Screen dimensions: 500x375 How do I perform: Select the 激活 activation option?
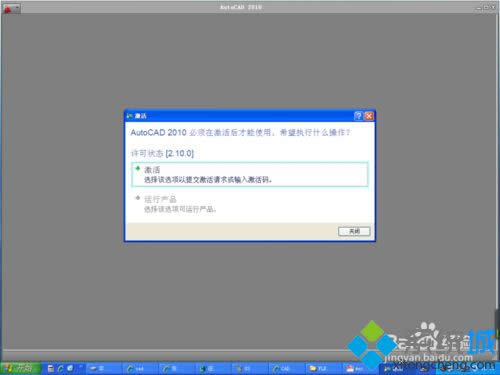click(250, 174)
